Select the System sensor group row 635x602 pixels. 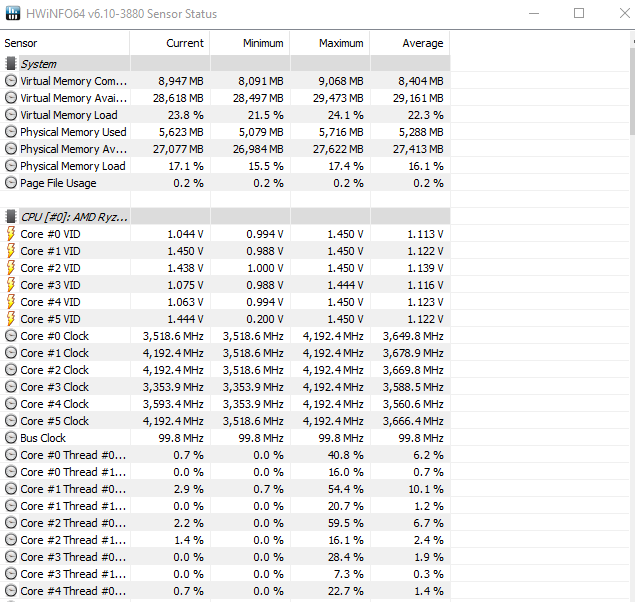[x=225, y=64]
